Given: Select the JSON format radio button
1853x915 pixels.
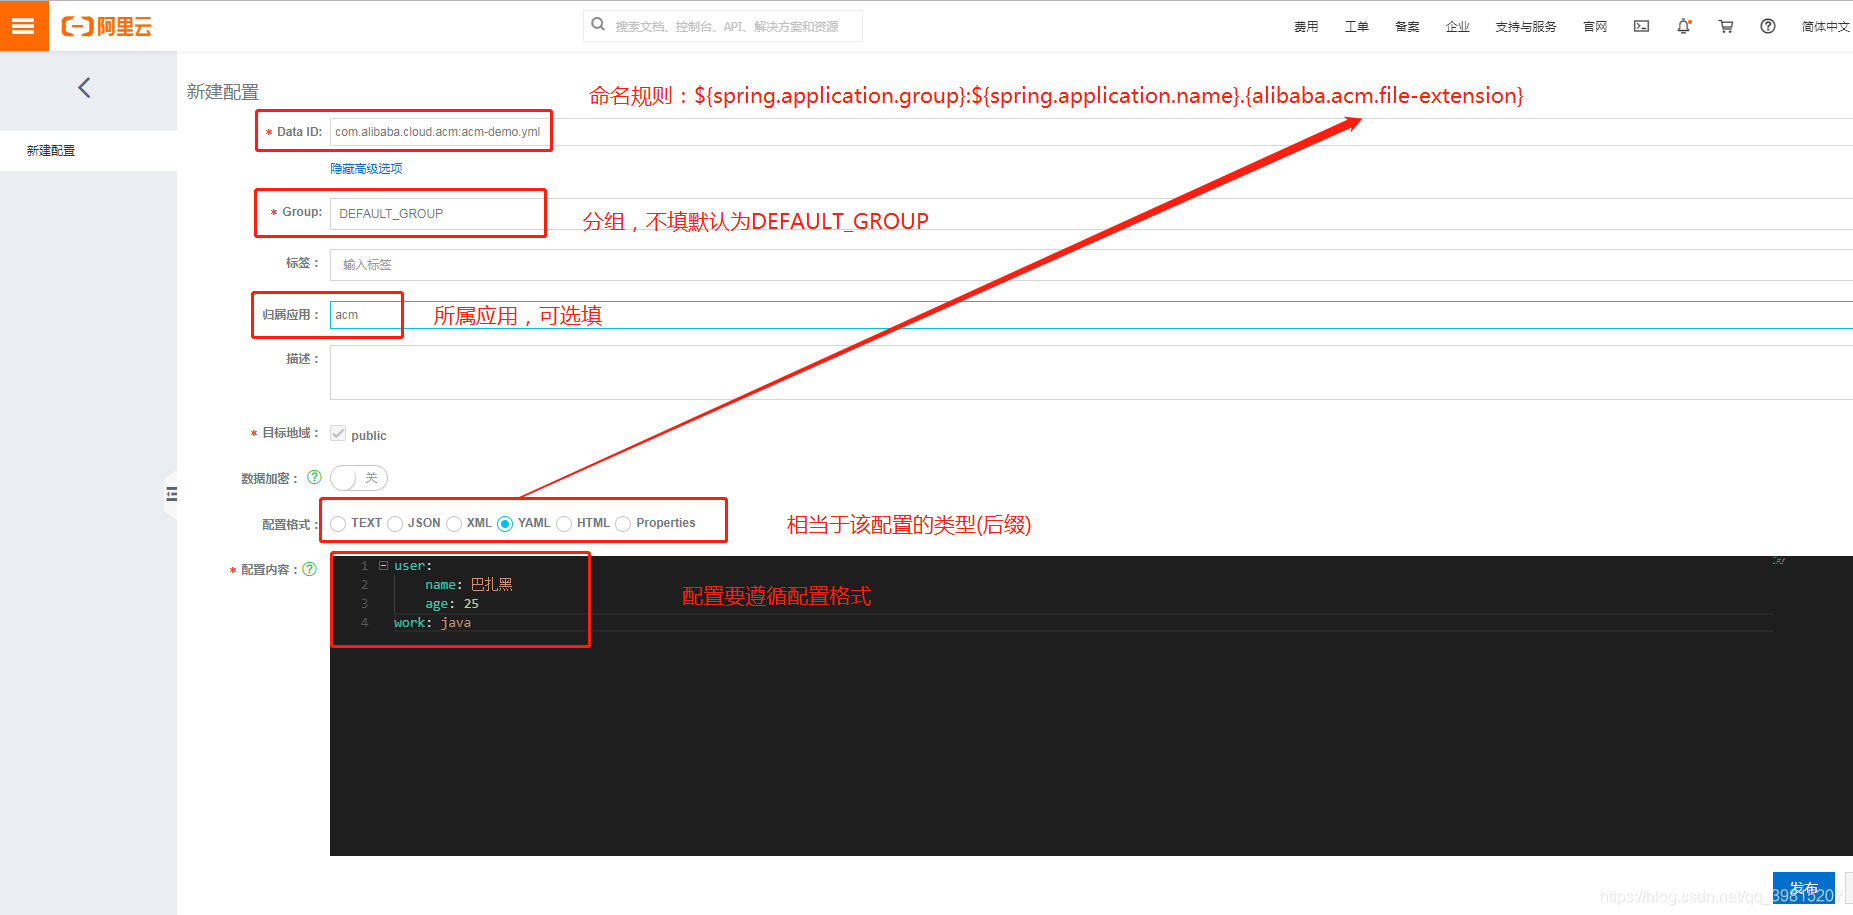Looking at the screenshot, I should [x=395, y=524].
